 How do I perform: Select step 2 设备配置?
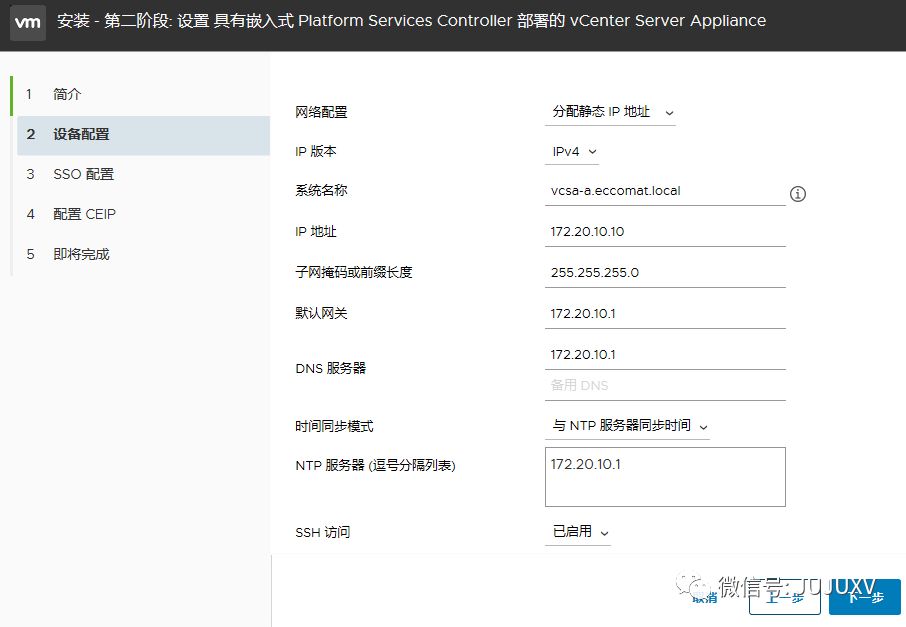point(143,135)
